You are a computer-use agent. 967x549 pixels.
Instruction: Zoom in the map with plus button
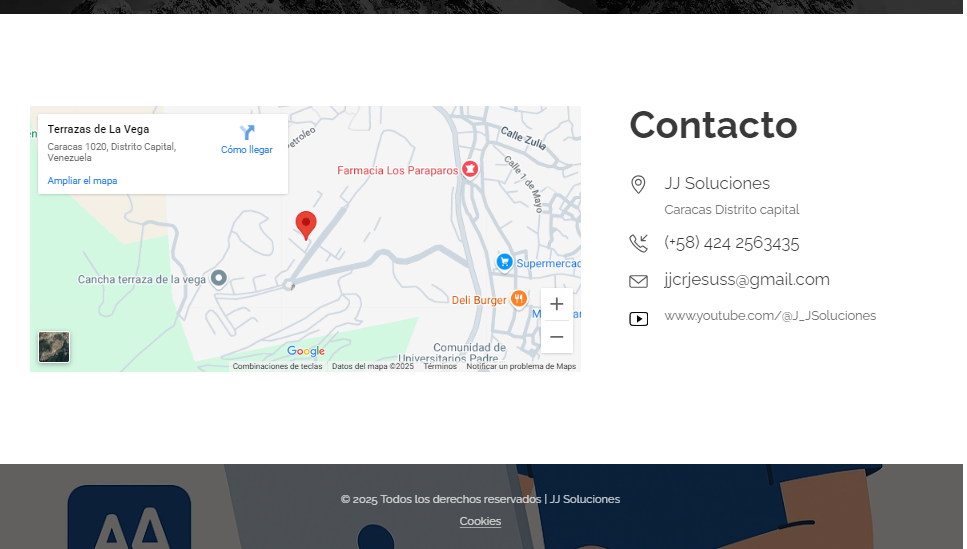pos(557,304)
